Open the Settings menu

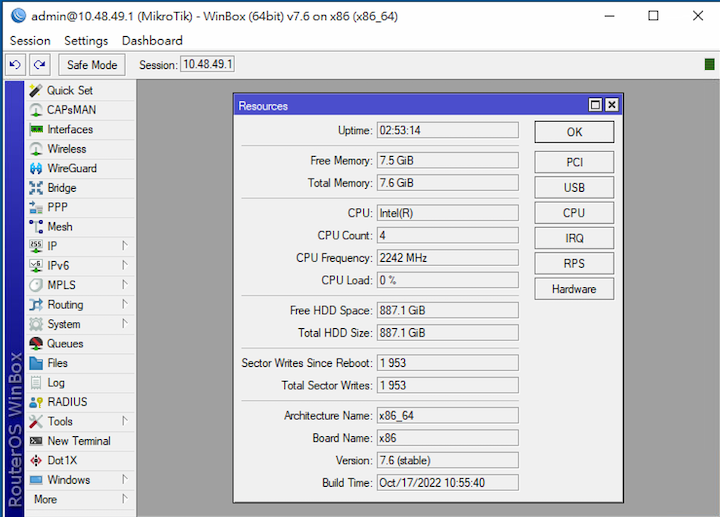(x=86, y=41)
